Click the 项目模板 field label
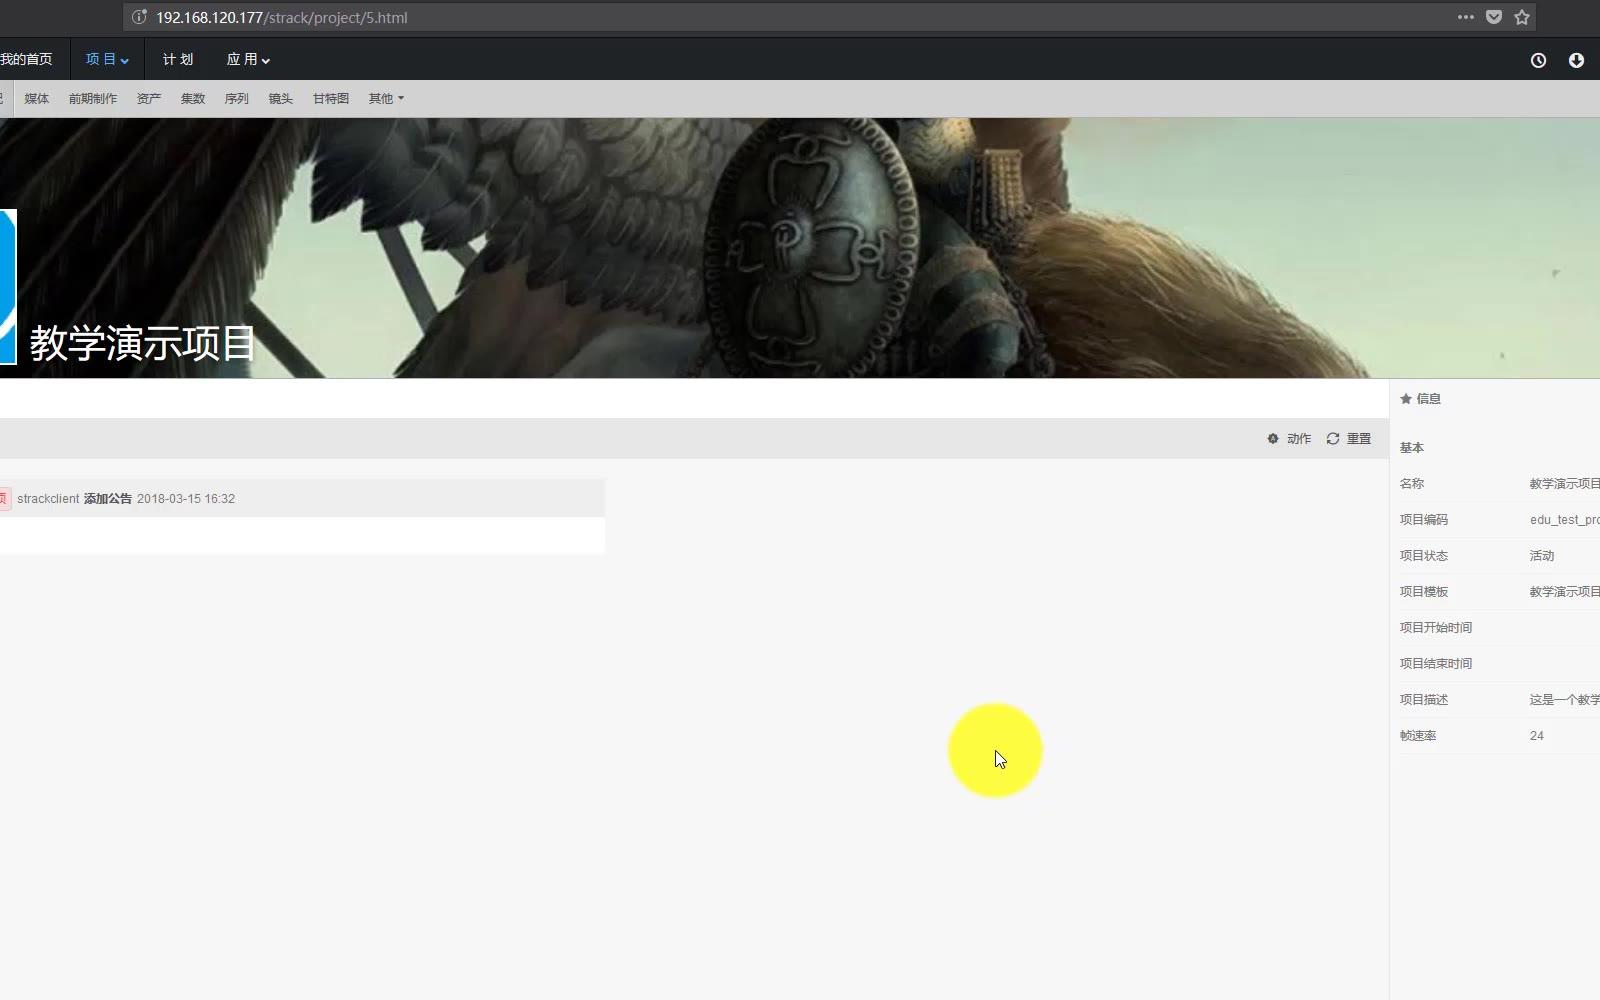The image size is (1600, 1000). coord(1424,592)
